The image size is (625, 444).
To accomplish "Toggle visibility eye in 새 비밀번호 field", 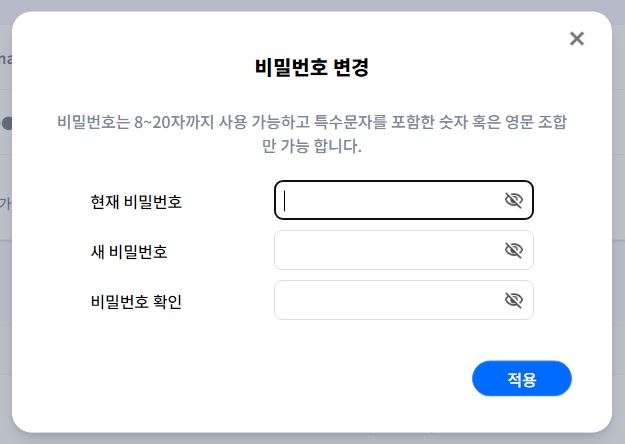I will tap(514, 250).
